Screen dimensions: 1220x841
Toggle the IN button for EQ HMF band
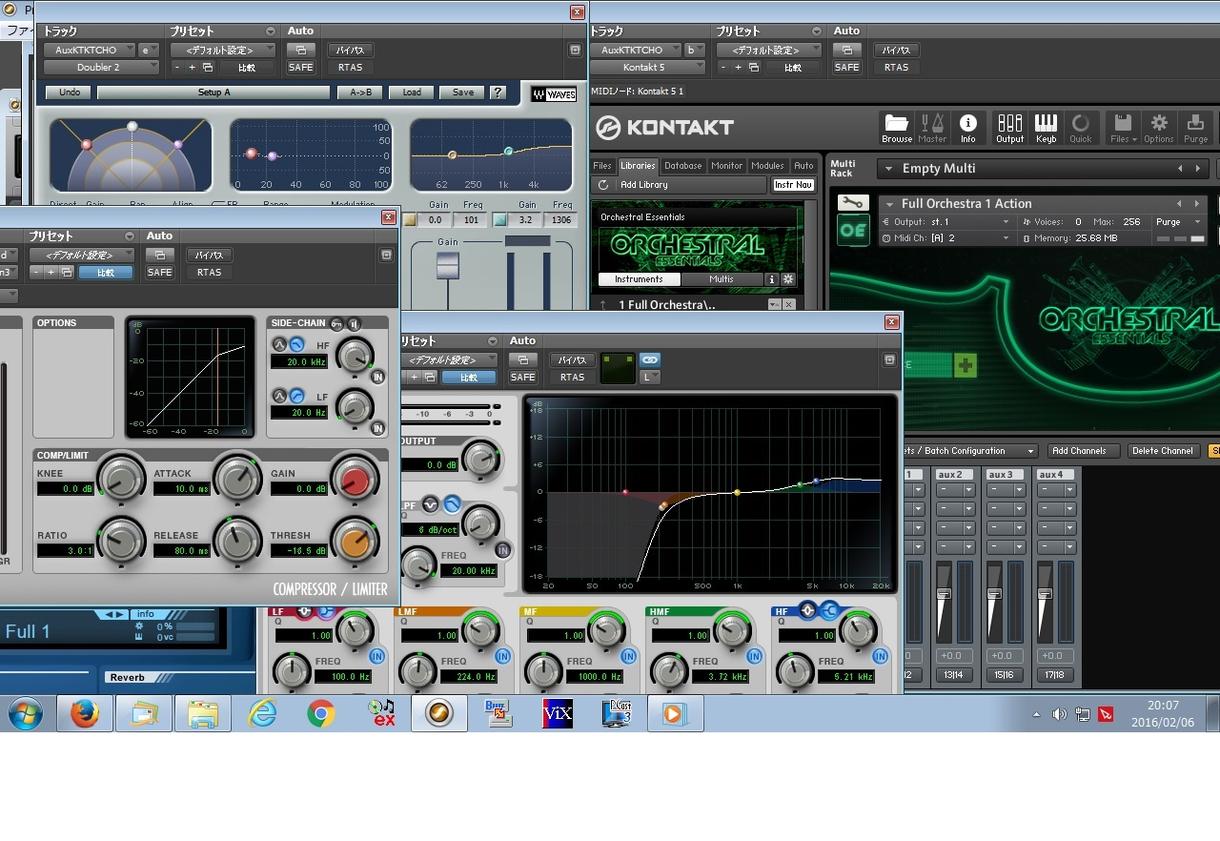pyautogui.click(x=754, y=656)
